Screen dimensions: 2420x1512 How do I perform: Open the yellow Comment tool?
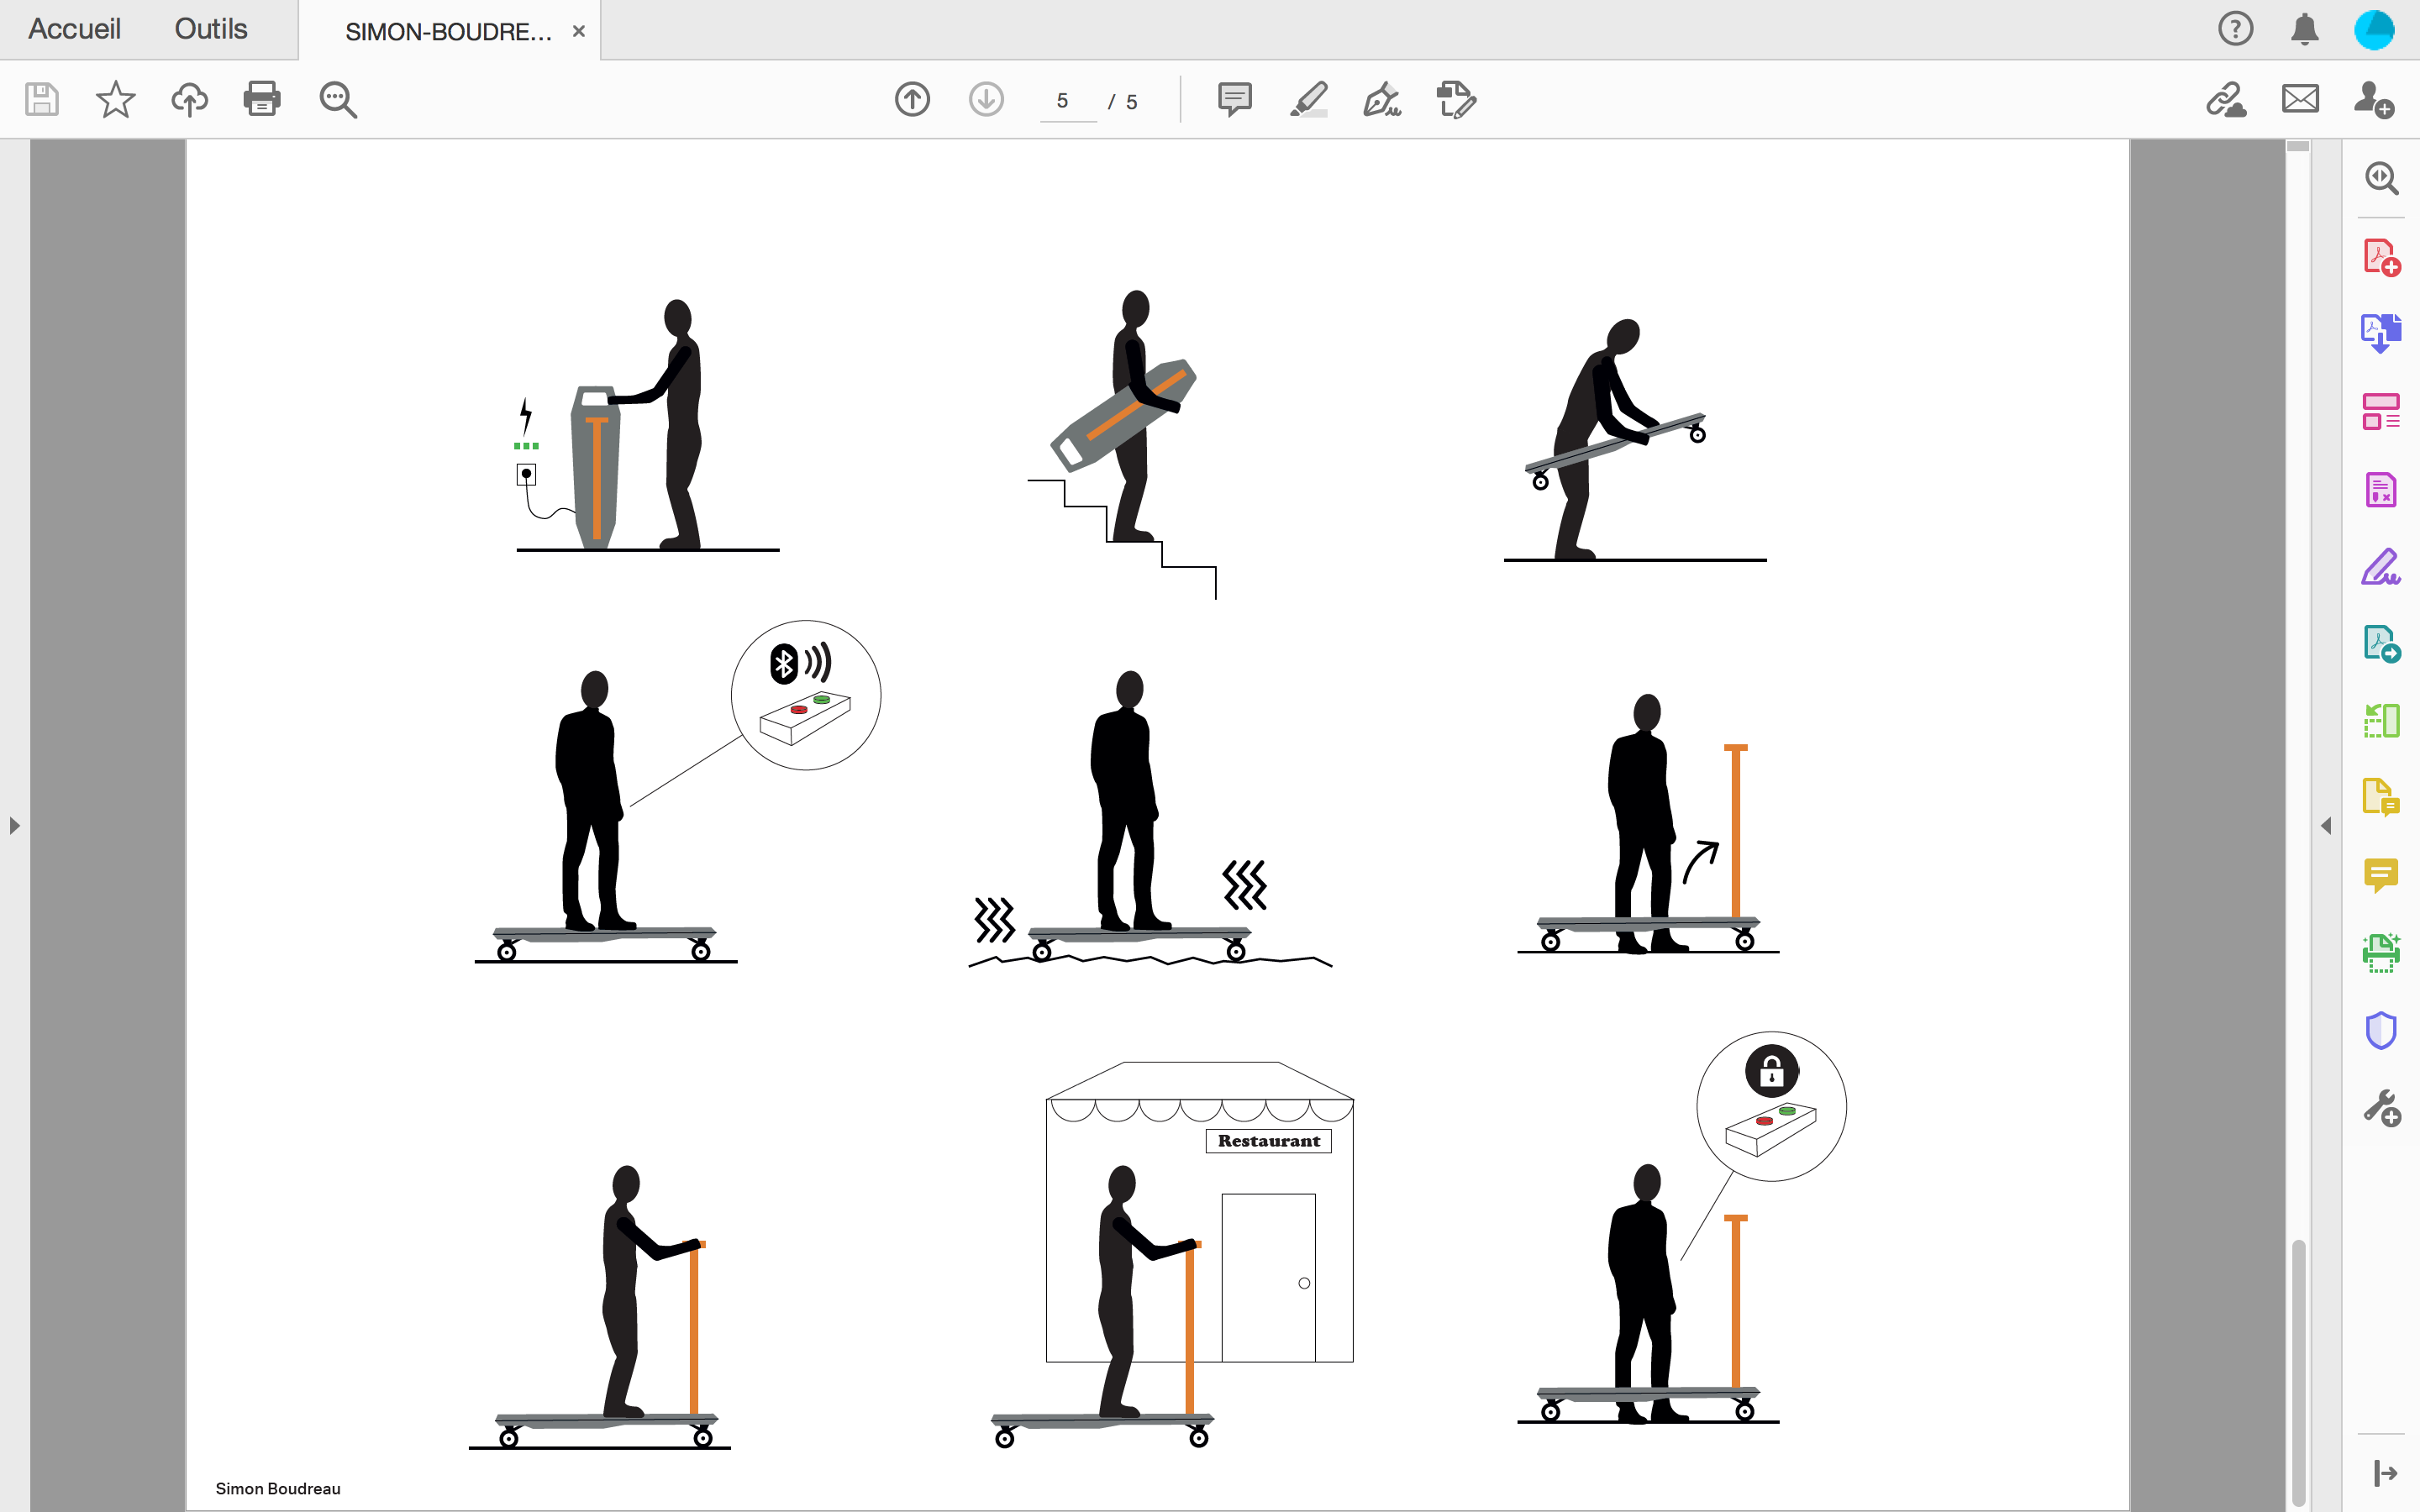pyautogui.click(x=2381, y=875)
